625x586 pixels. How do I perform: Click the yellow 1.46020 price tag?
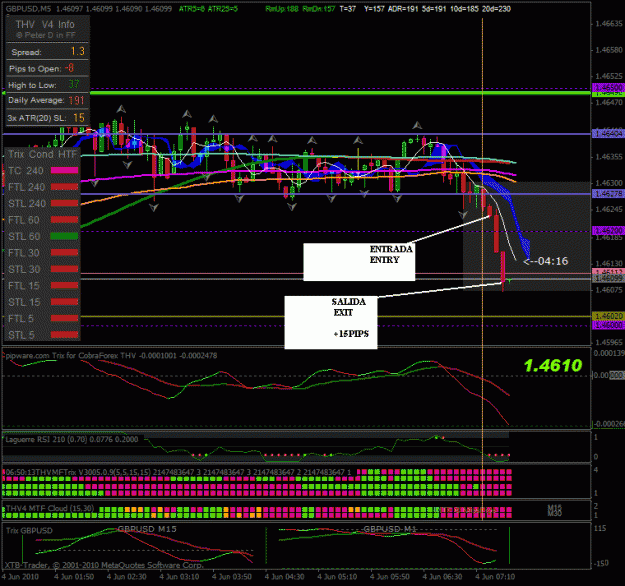(x=608, y=316)
